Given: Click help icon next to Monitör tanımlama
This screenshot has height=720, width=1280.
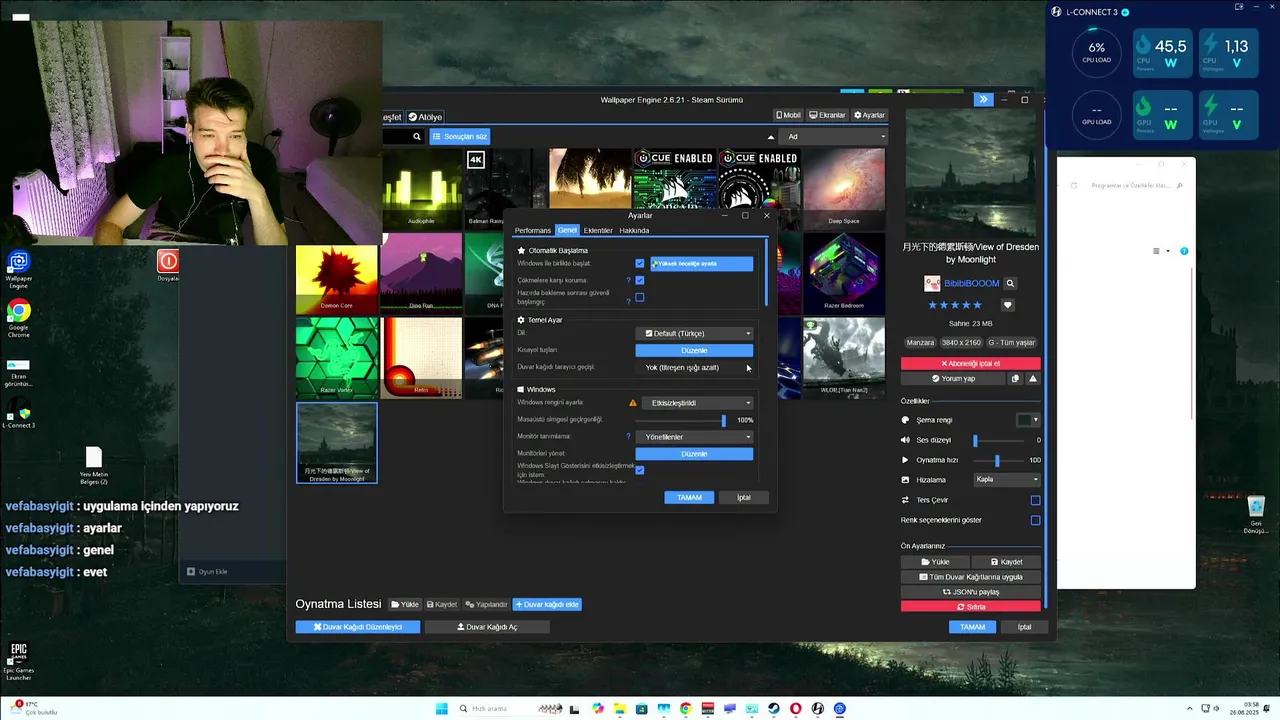Looking at the screenshot, I should point(628,436).
